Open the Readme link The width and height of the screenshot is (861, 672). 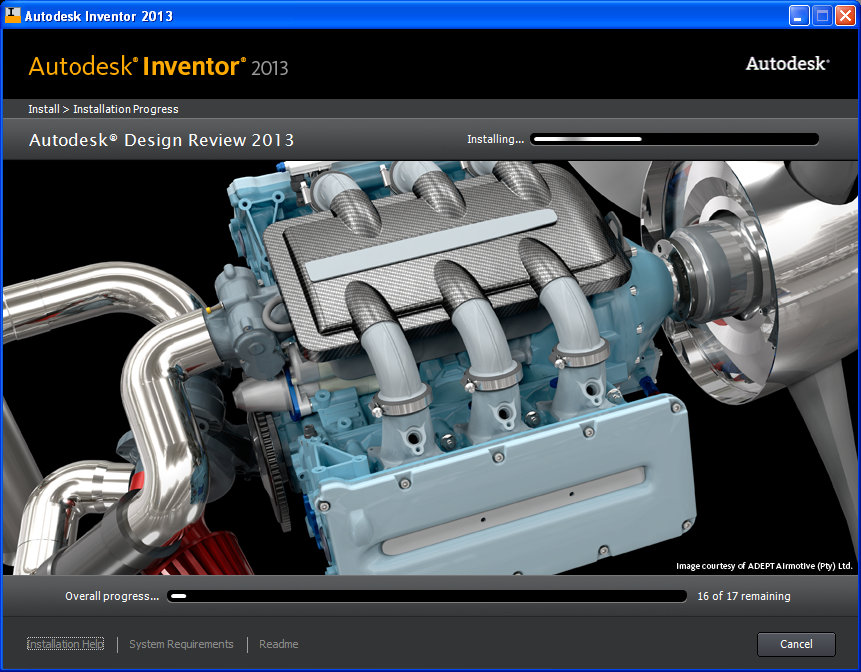click(278, 644)
